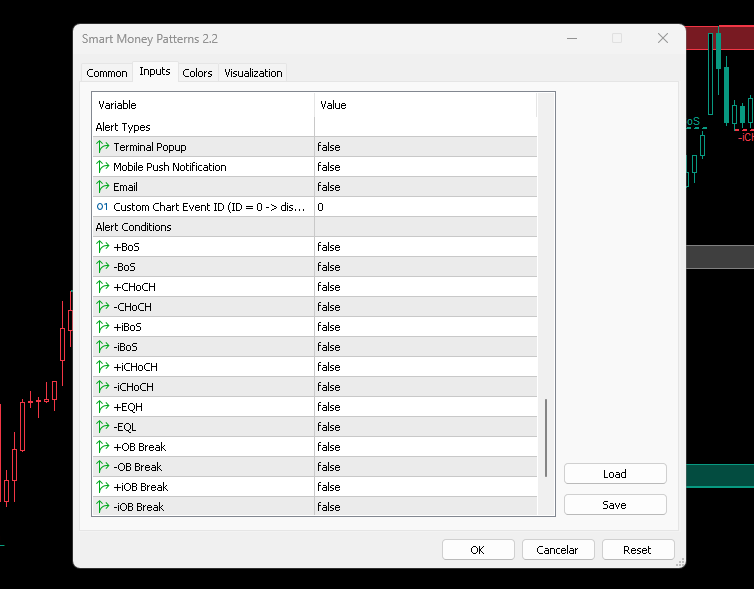Click the Reset button
This screenshot has height=589, width=754.
(637, 550)
